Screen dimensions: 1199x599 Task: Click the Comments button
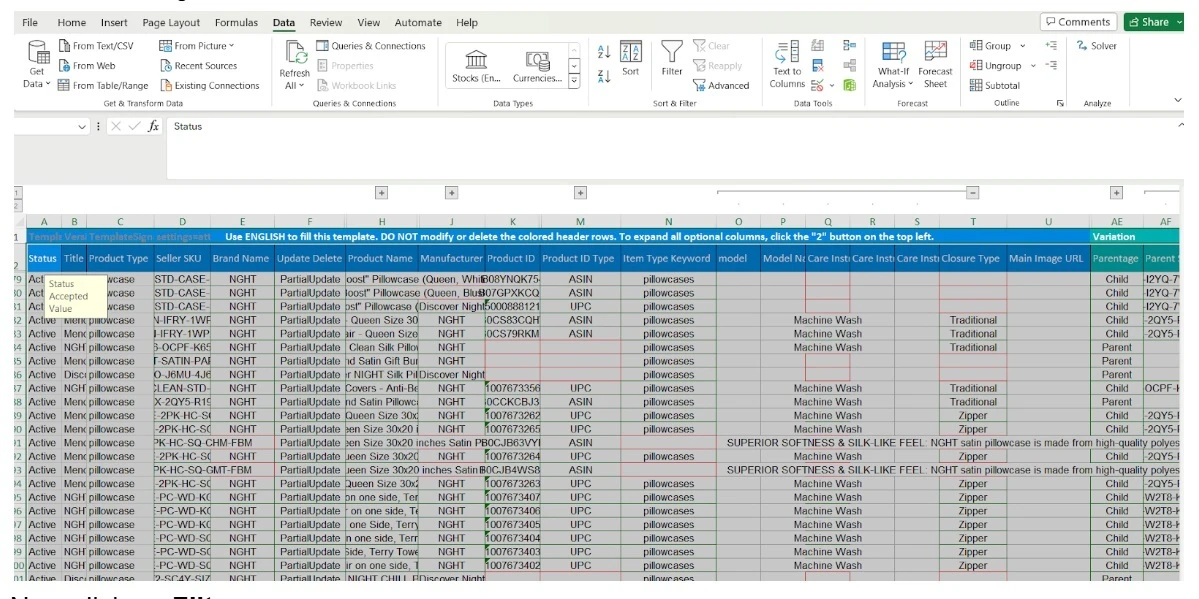point(1077,22)
